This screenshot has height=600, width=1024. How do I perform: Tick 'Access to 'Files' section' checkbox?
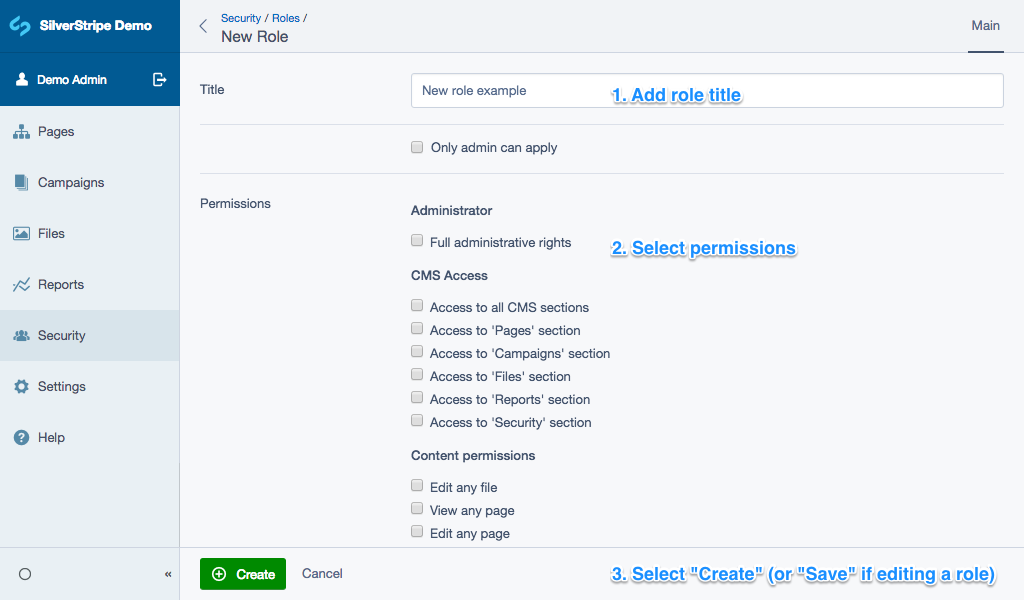[417, 375]
